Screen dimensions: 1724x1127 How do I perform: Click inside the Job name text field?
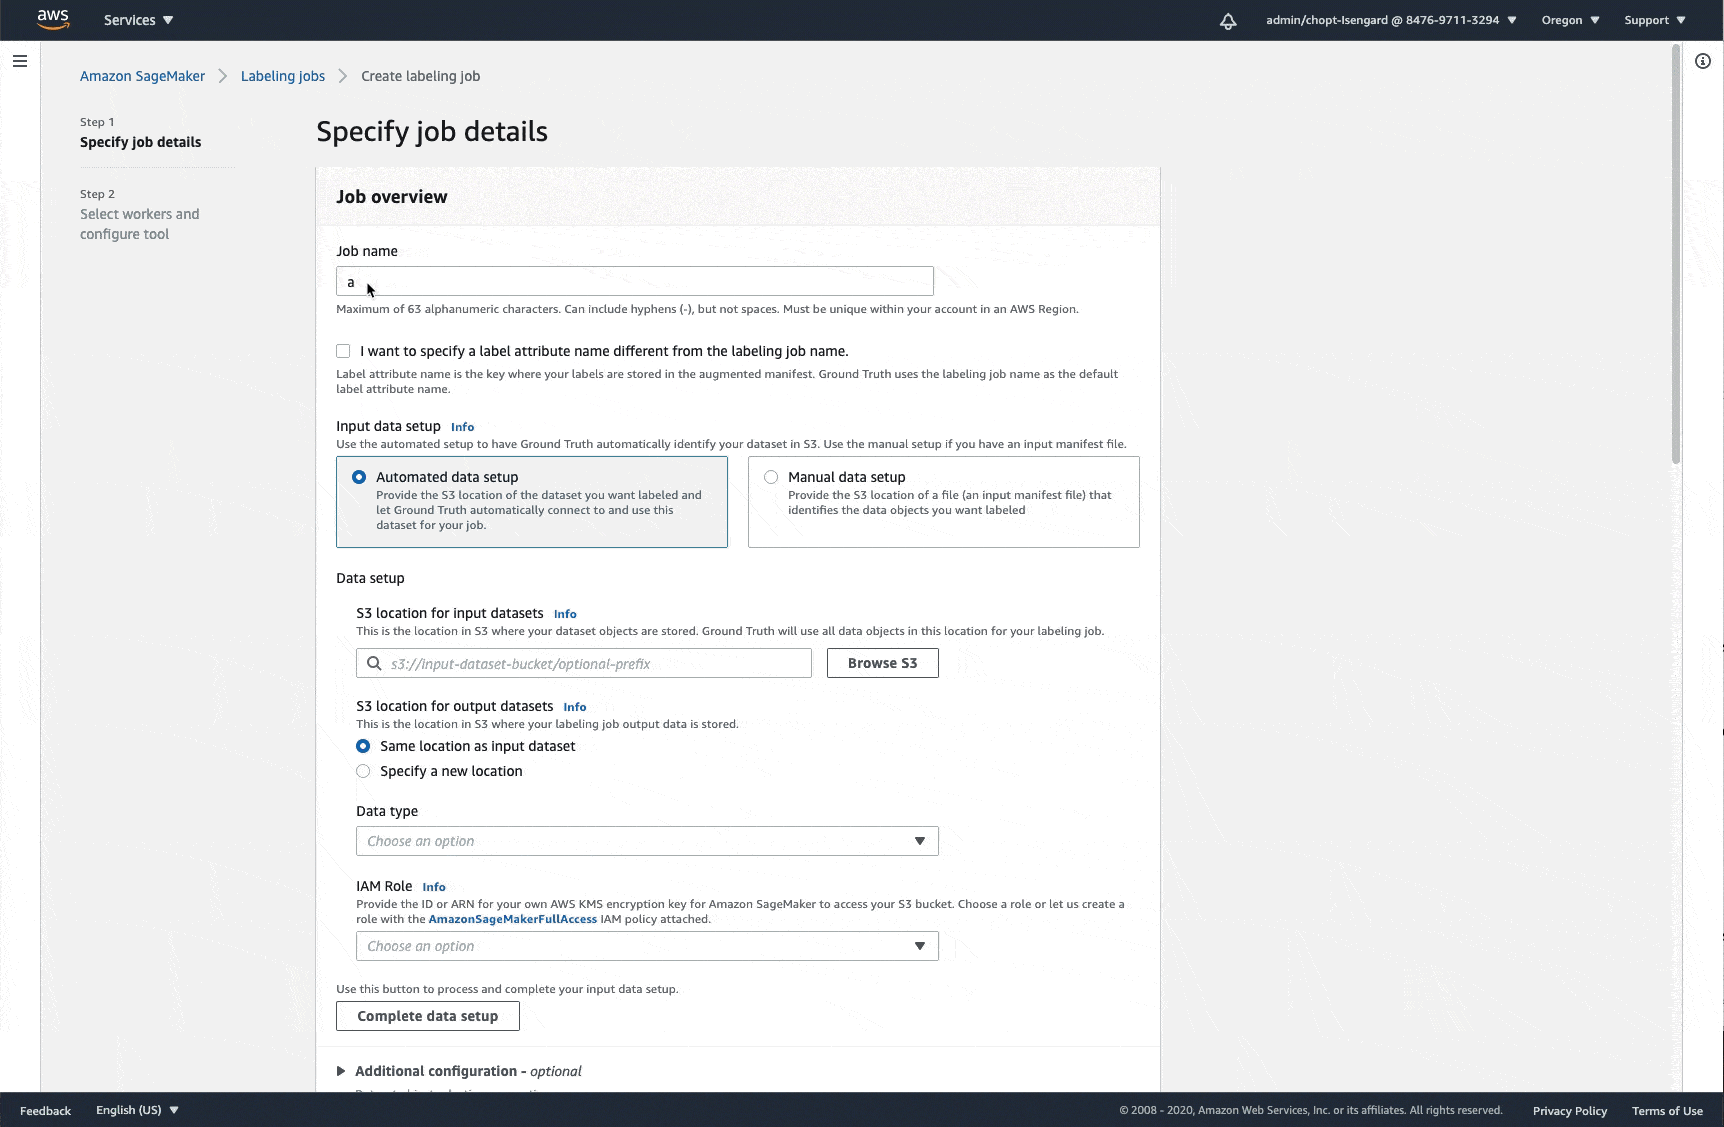point(633,281)
